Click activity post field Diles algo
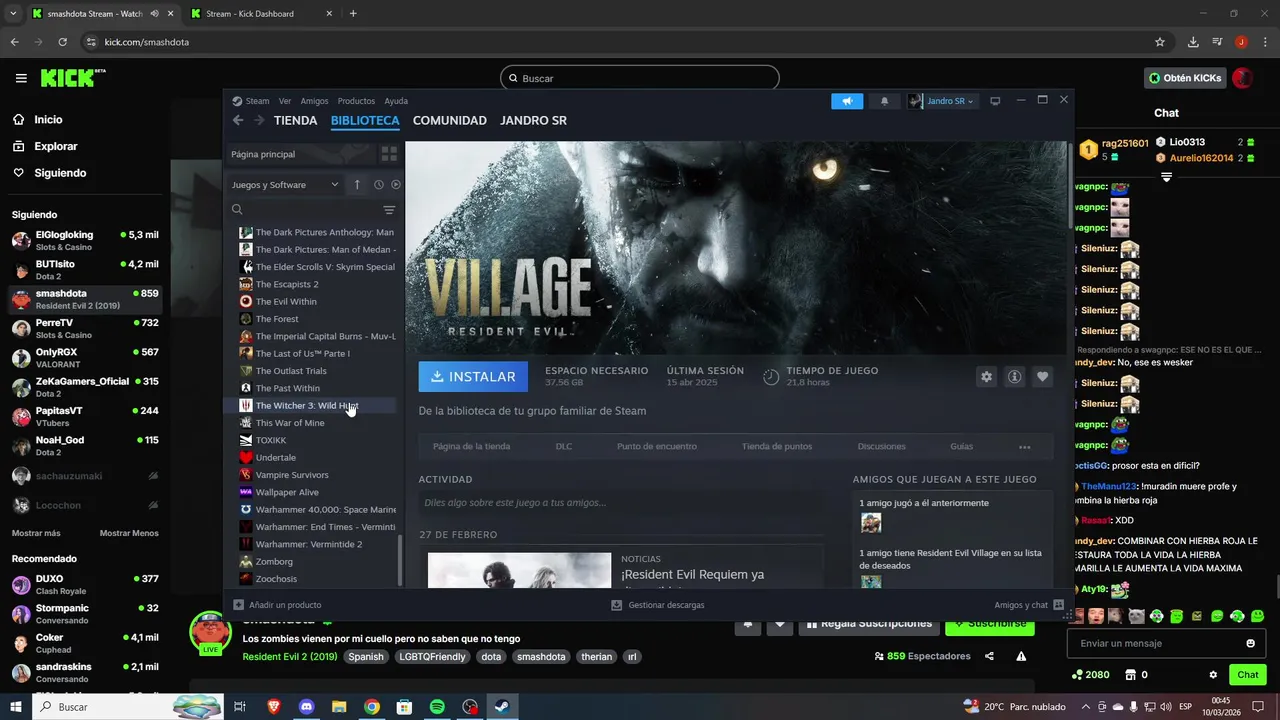 point(621,503)
